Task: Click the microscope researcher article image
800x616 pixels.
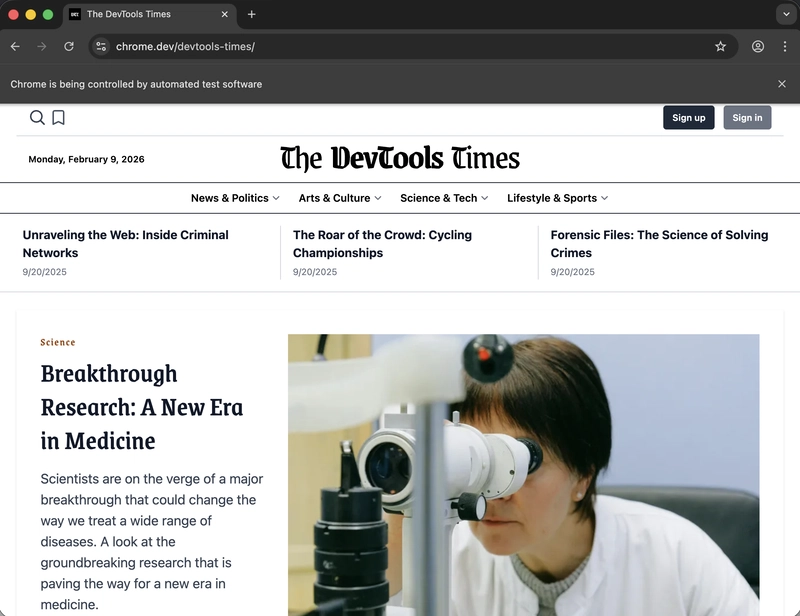Action: [x=523, y=475]
